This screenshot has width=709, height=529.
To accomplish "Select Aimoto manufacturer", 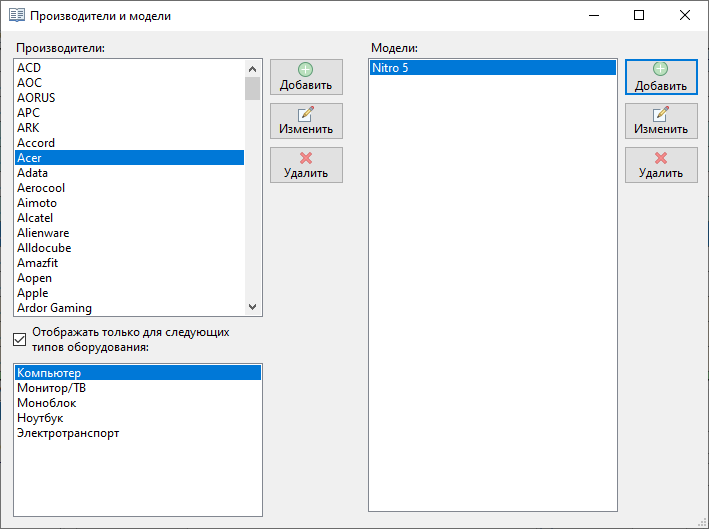I will [x=129, y=203].
